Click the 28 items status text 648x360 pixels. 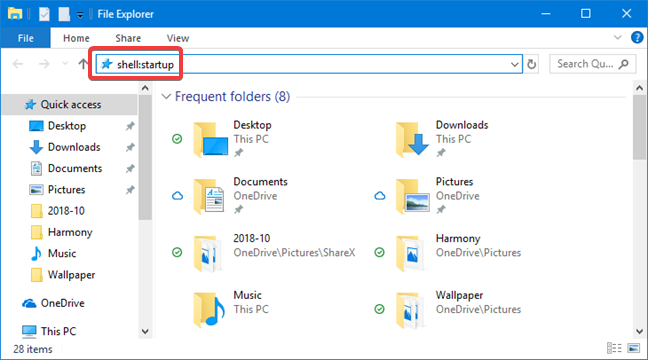(x=33, y=349)
